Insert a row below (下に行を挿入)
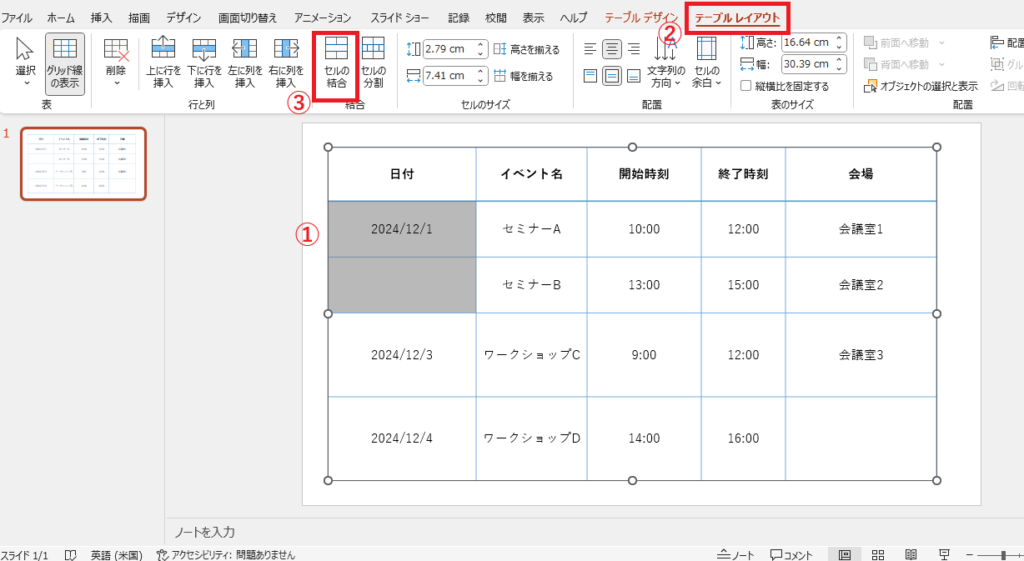Screen dimensions: 1024x561 pyautogui.click(x=204, y=63)
